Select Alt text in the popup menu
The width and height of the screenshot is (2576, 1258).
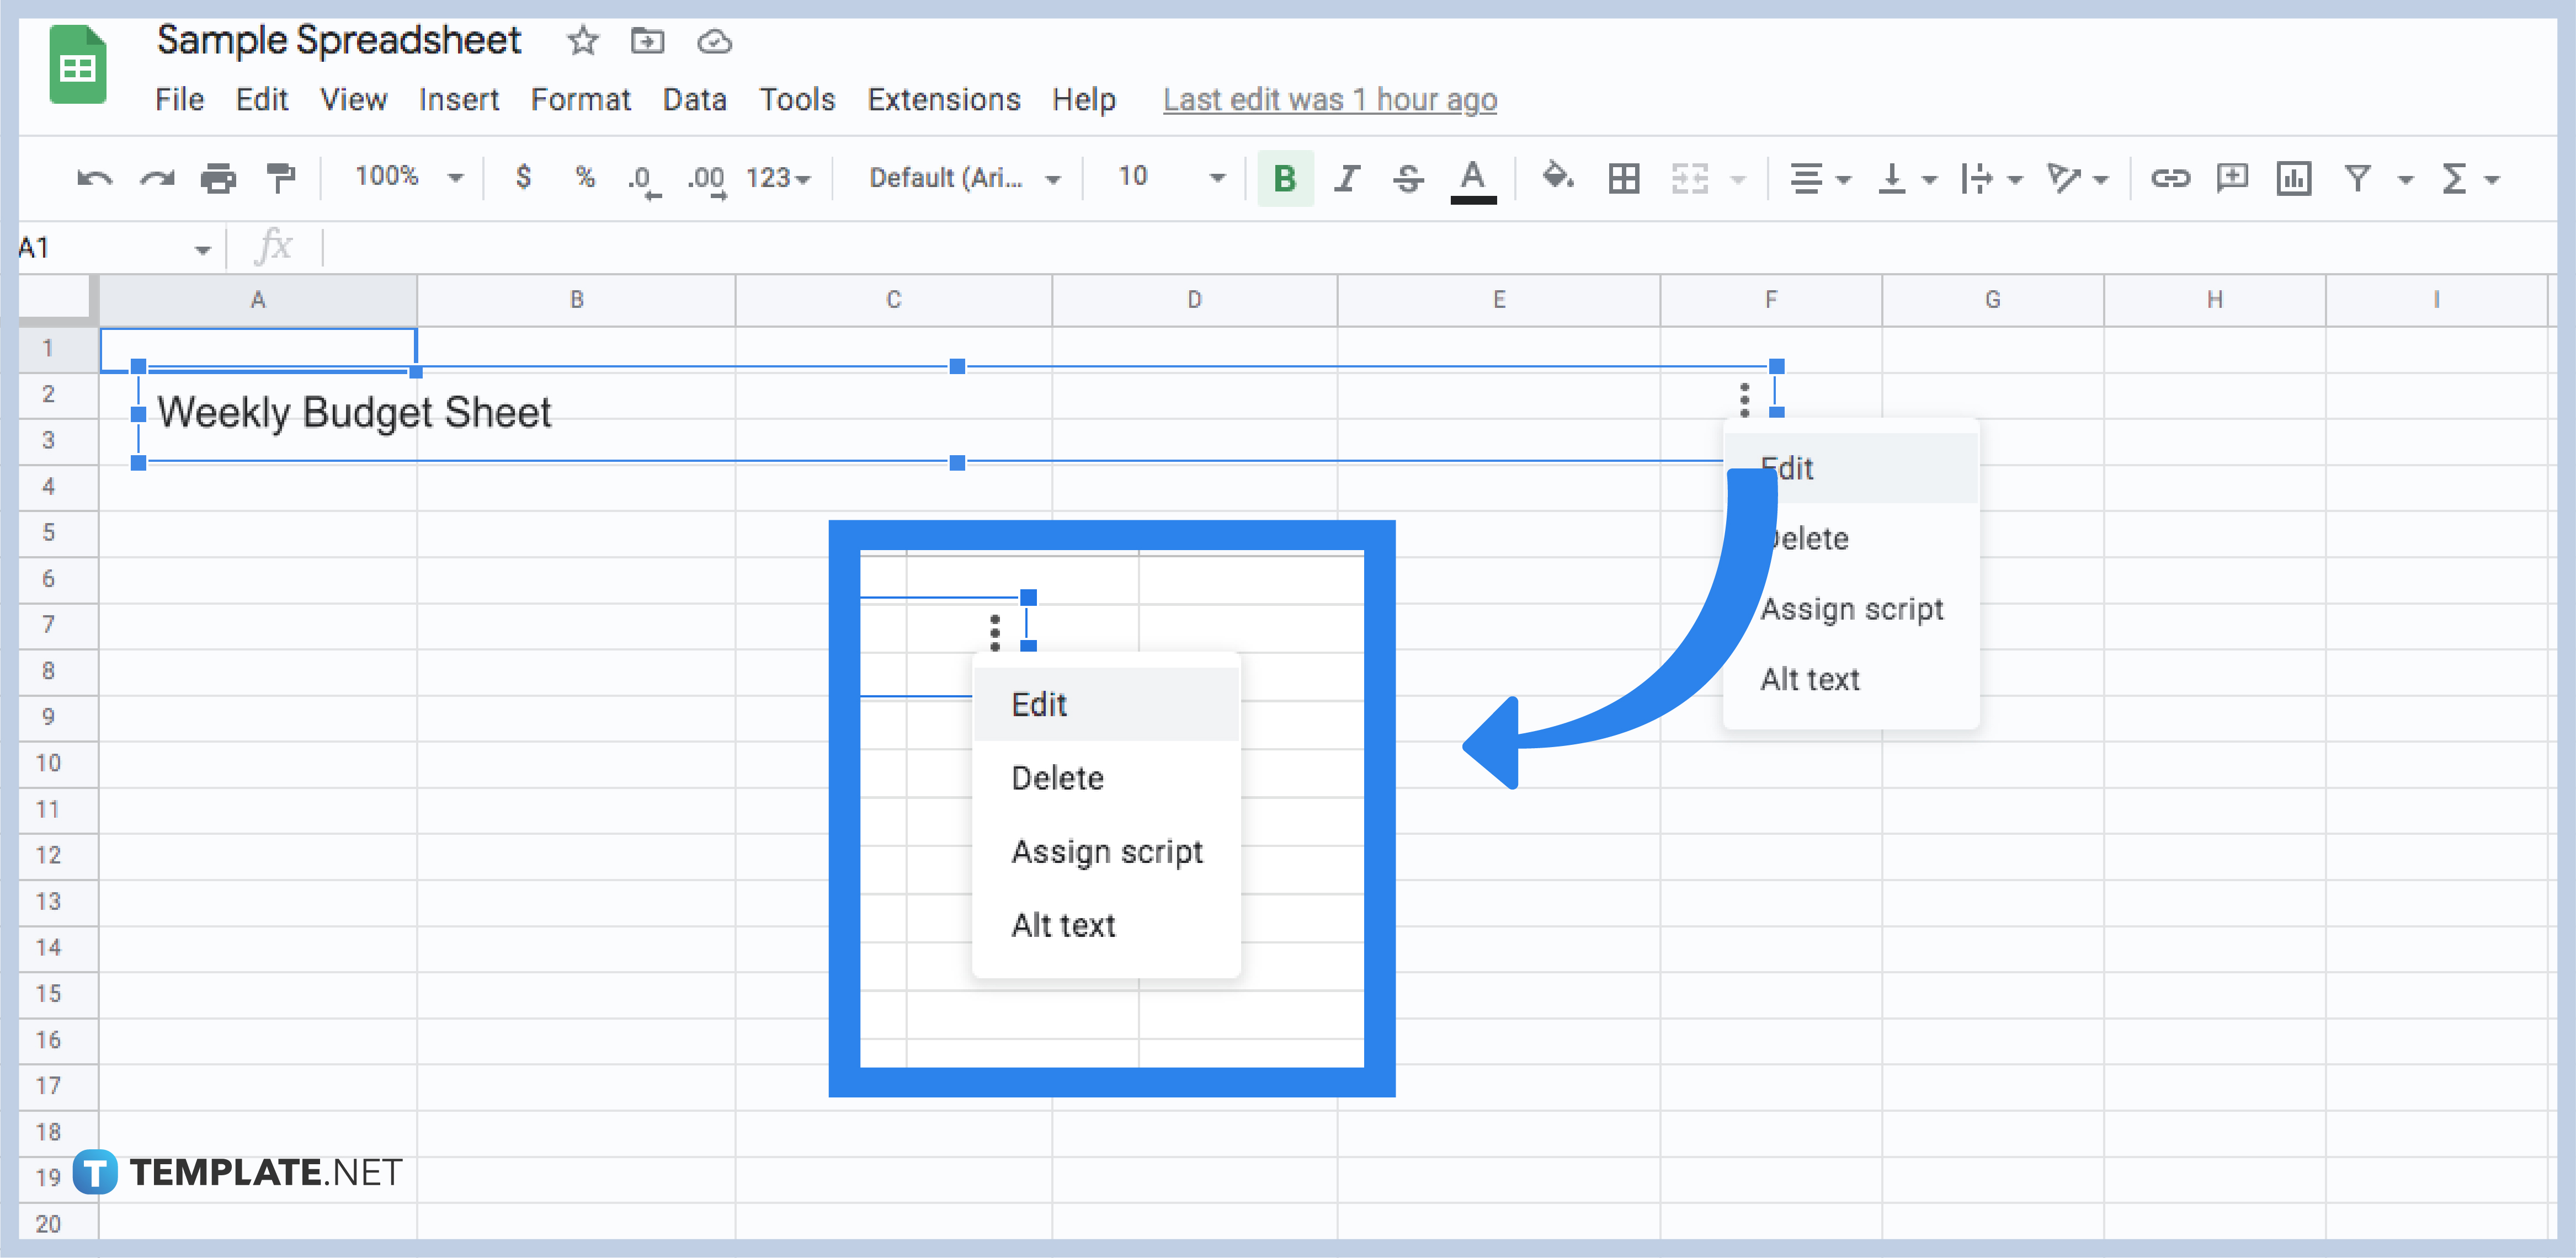[1810, 679]
